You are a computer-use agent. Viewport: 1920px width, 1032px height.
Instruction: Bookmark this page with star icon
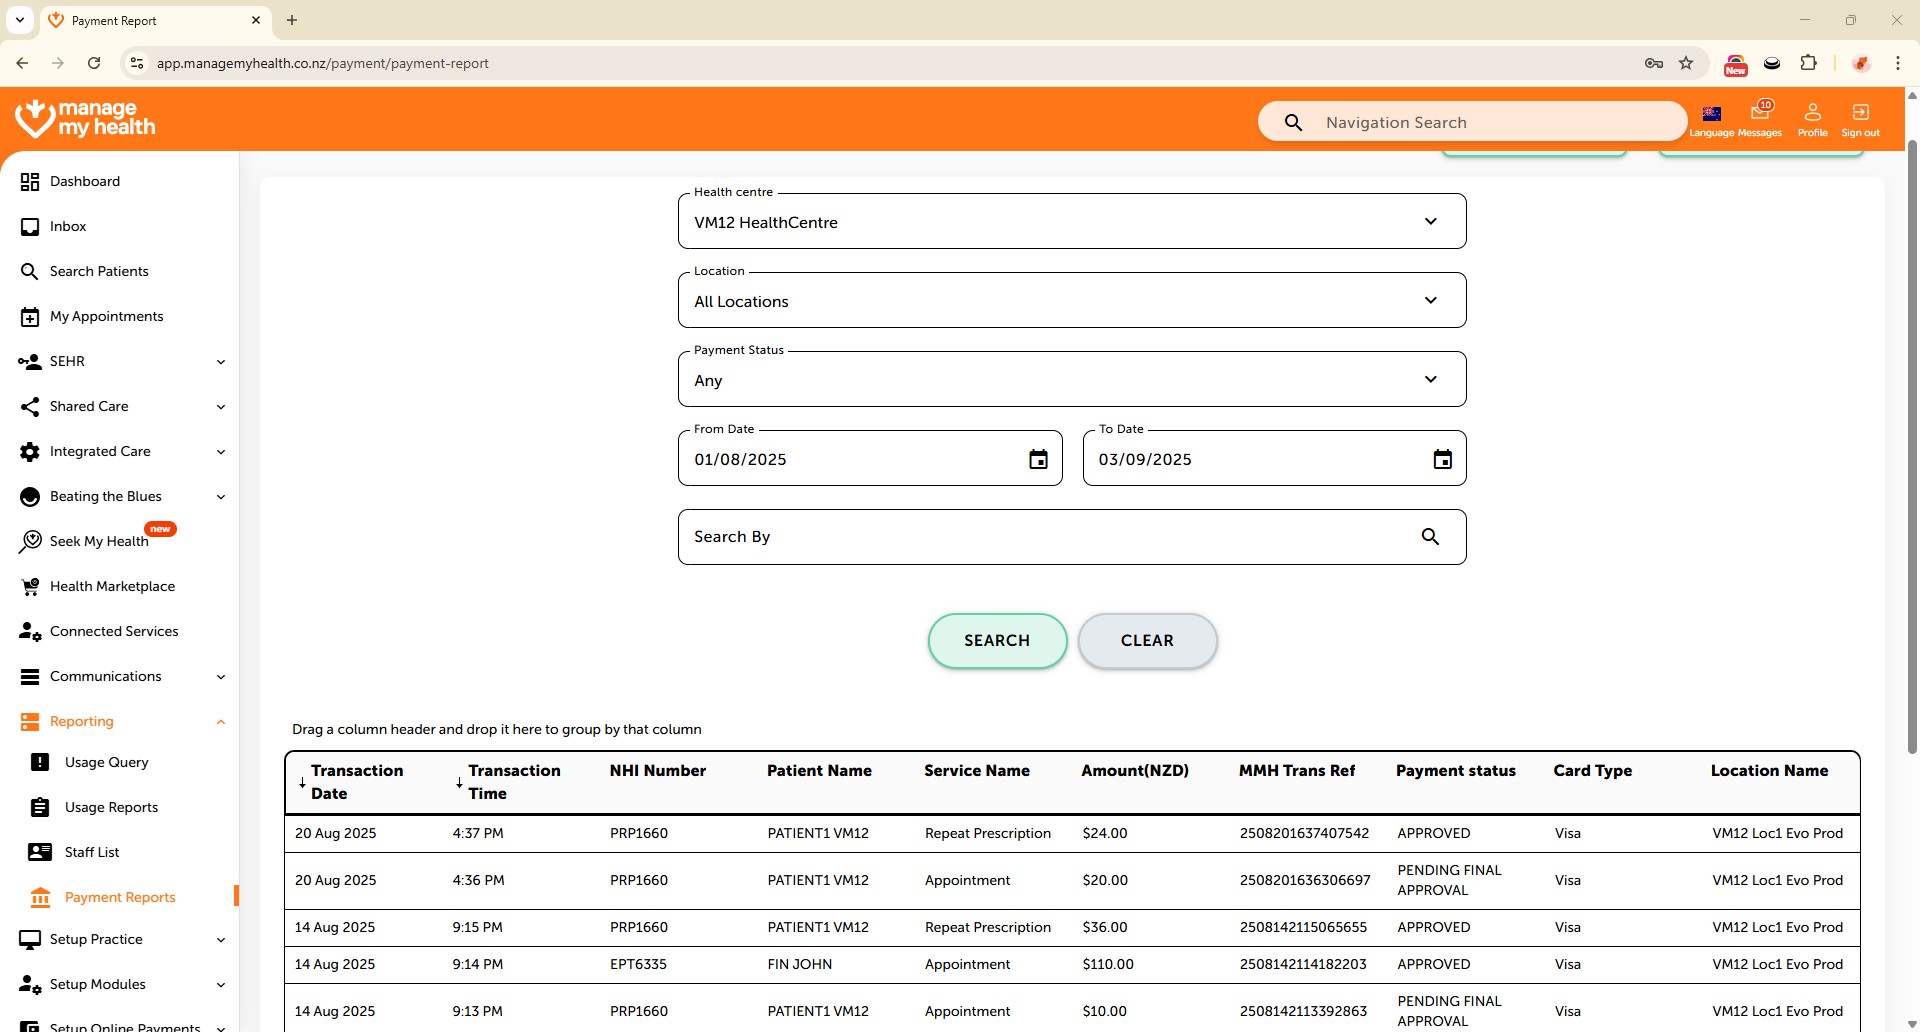(1686, 63)
